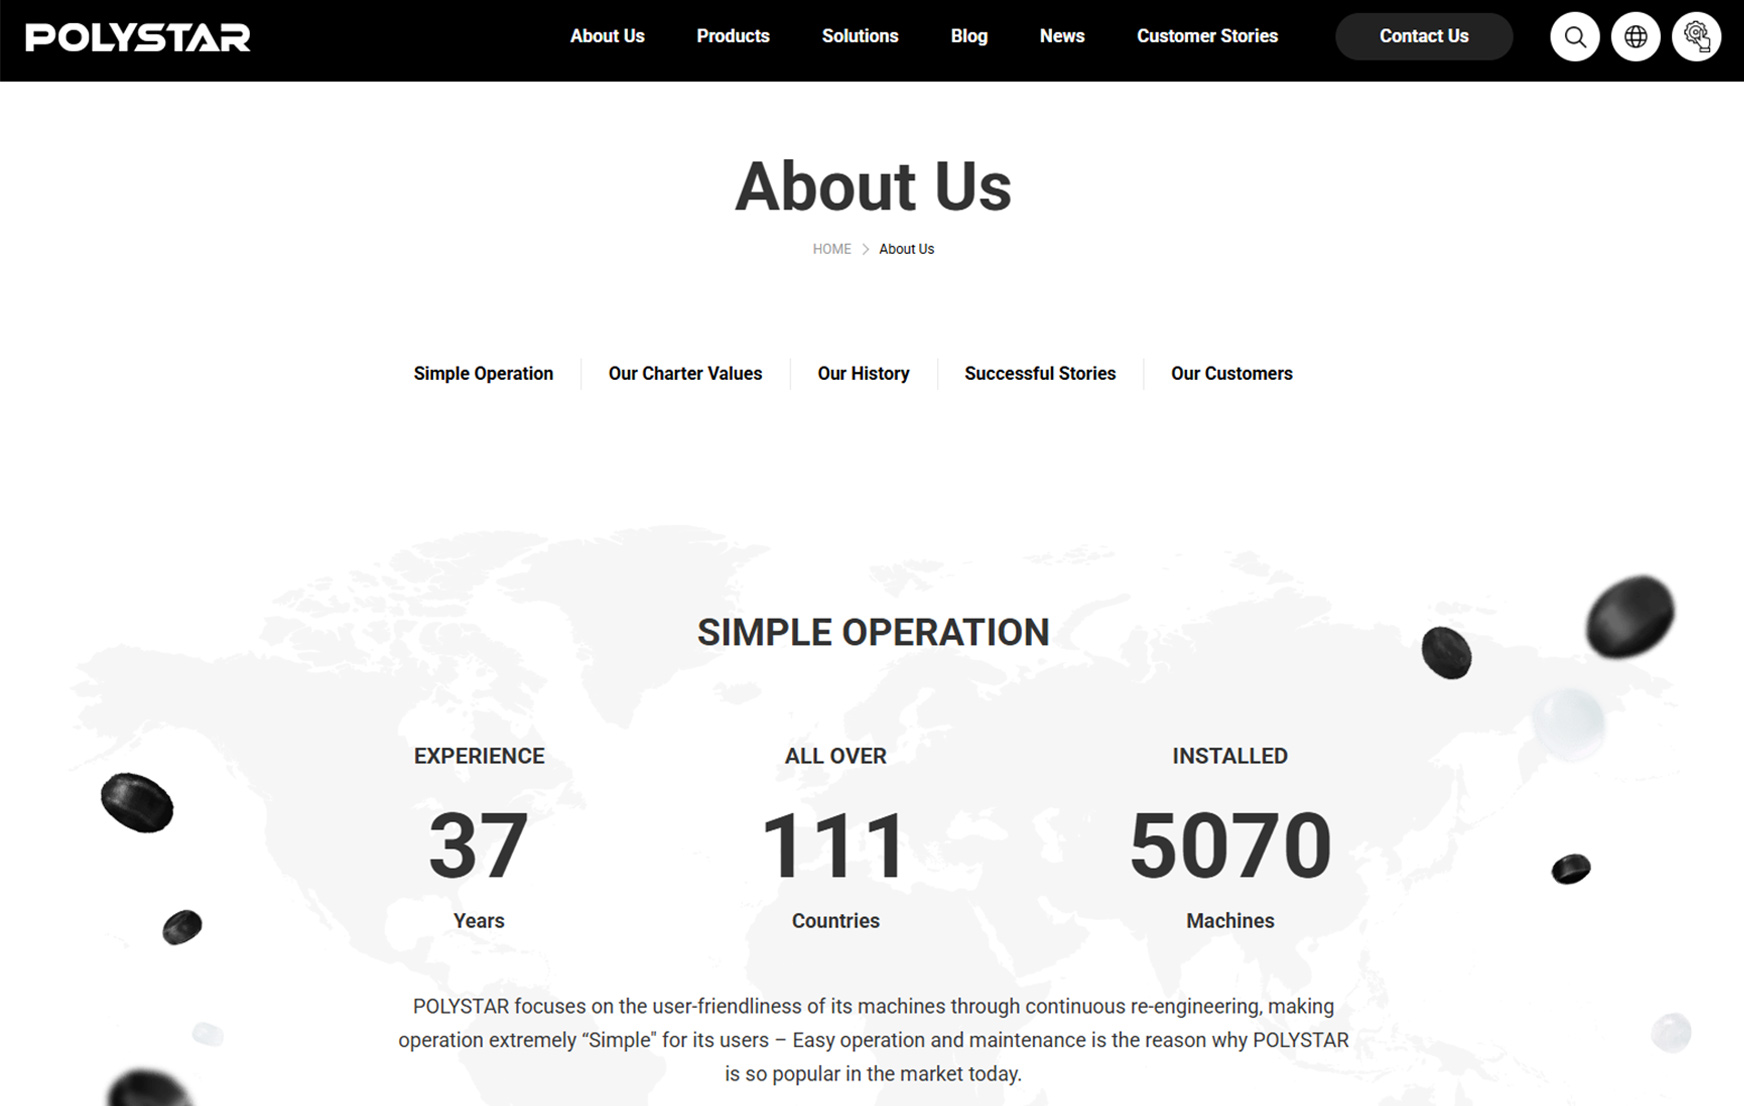Select the Successful Stories tab
1744x1106 pixels.
tap(1039, 373)
